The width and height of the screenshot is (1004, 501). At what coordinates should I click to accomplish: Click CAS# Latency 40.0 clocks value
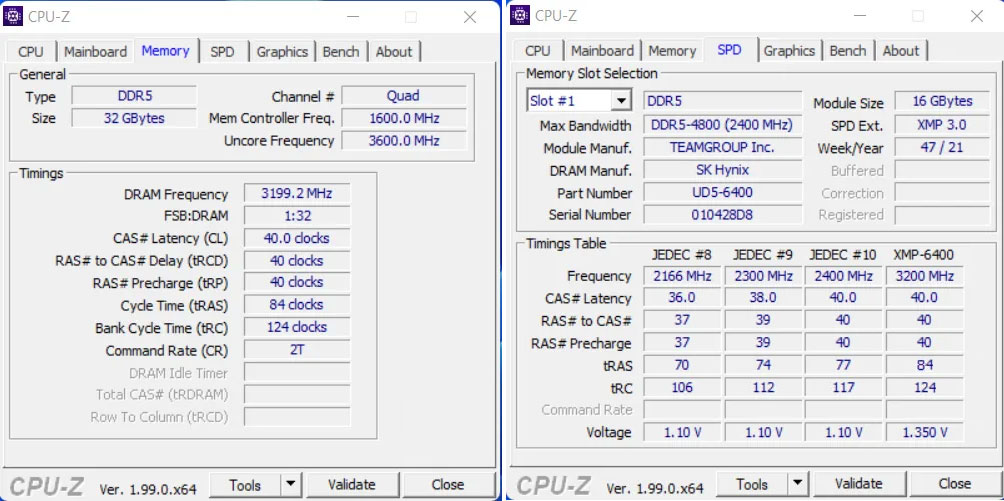coord(297,238)
